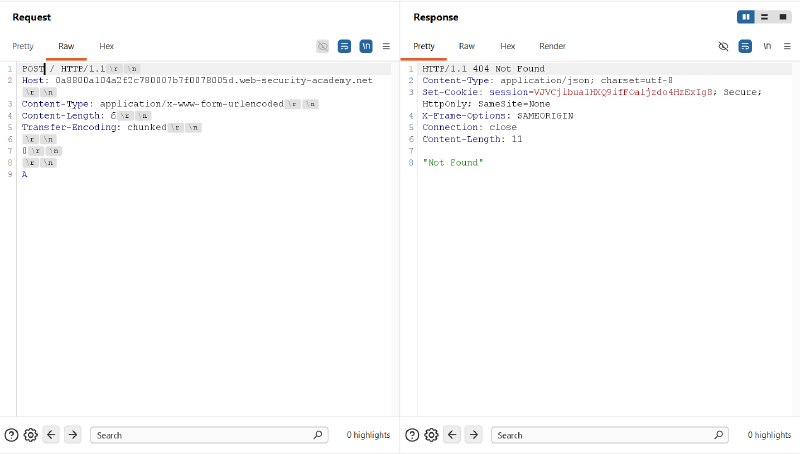Focus the Request search input field
800x454 pixels.
[209, 435]
